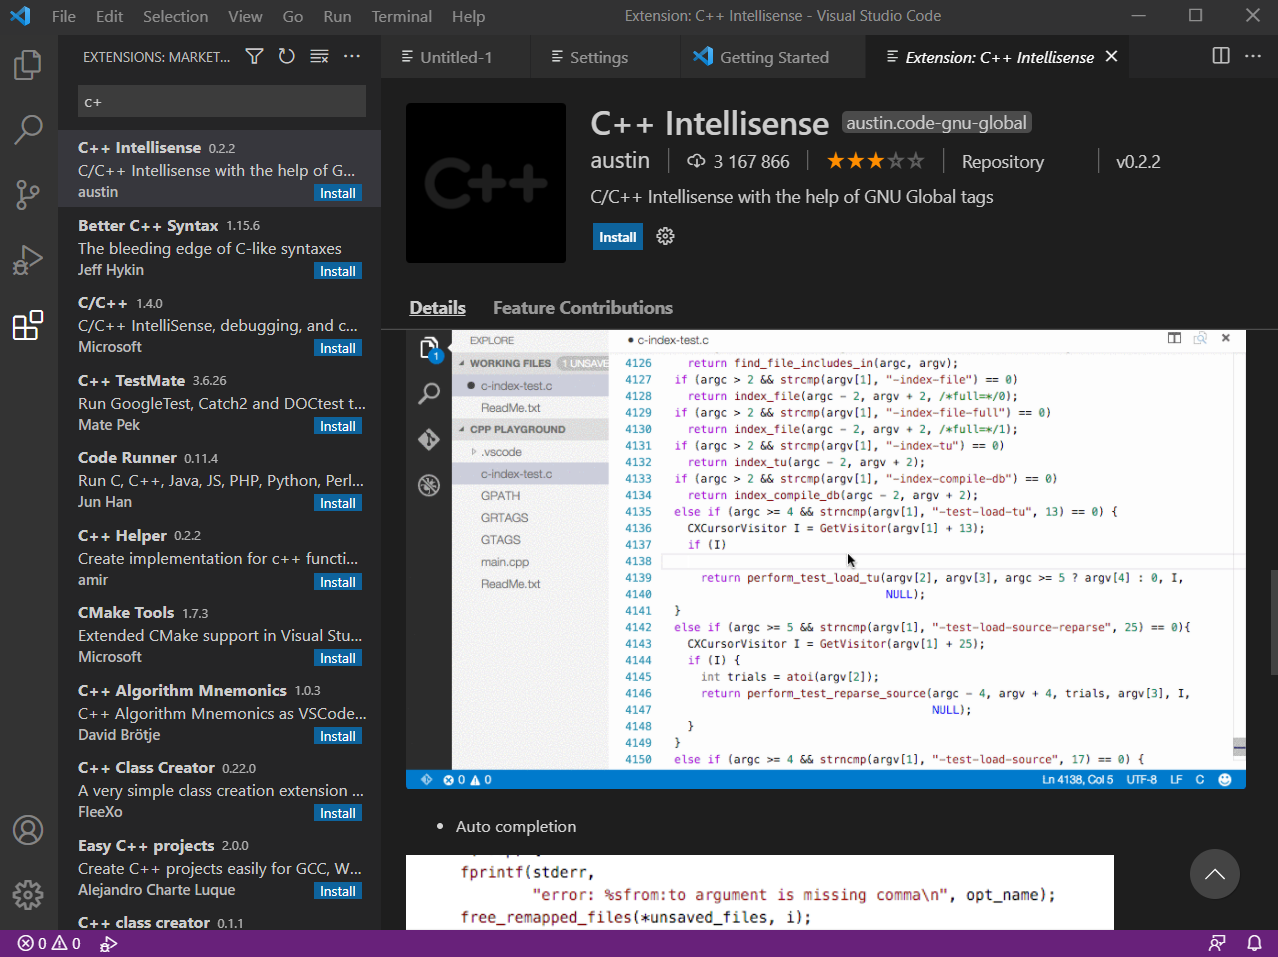Install Code Runner
Screen dimensions: 1278x957
[338, 503]
